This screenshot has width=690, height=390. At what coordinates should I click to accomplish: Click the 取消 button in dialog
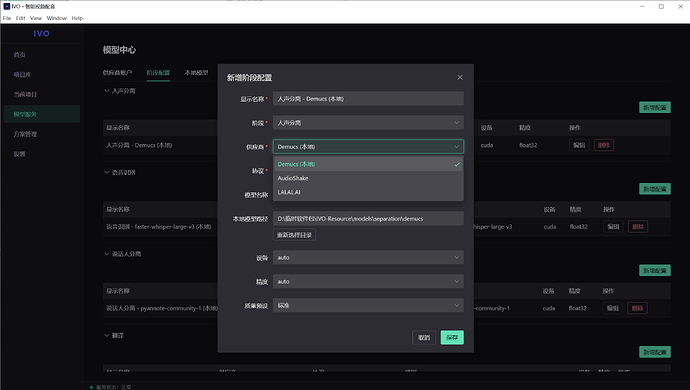click(424, 338)
